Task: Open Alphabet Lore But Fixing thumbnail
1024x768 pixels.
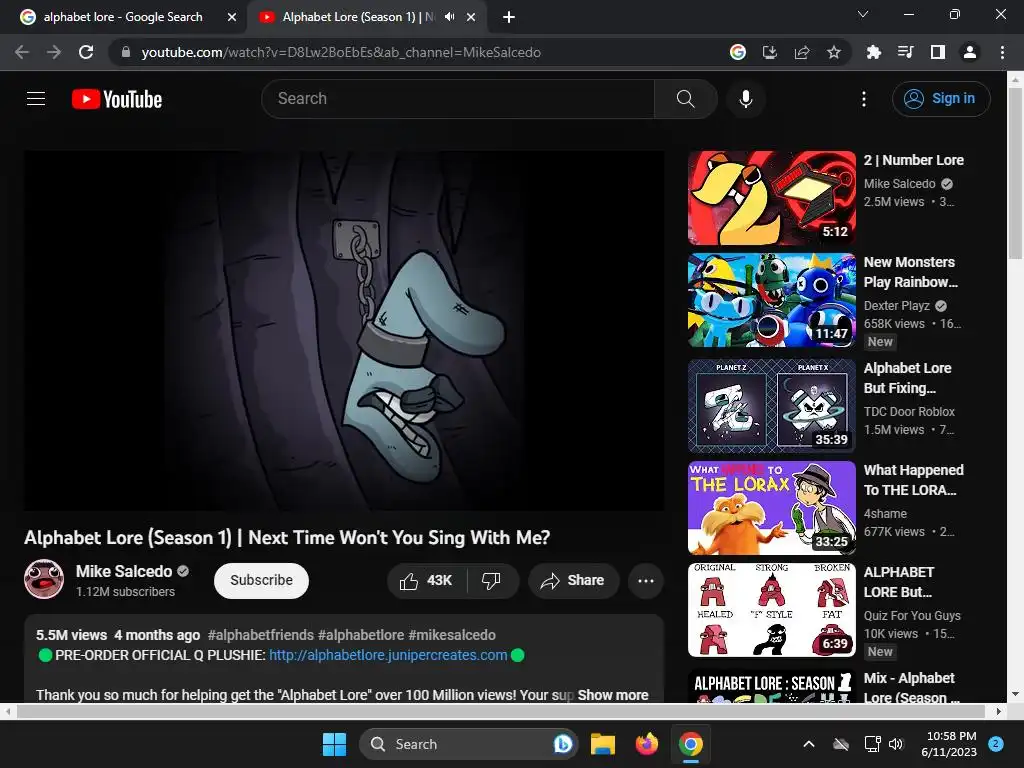Action: point(771,406)
